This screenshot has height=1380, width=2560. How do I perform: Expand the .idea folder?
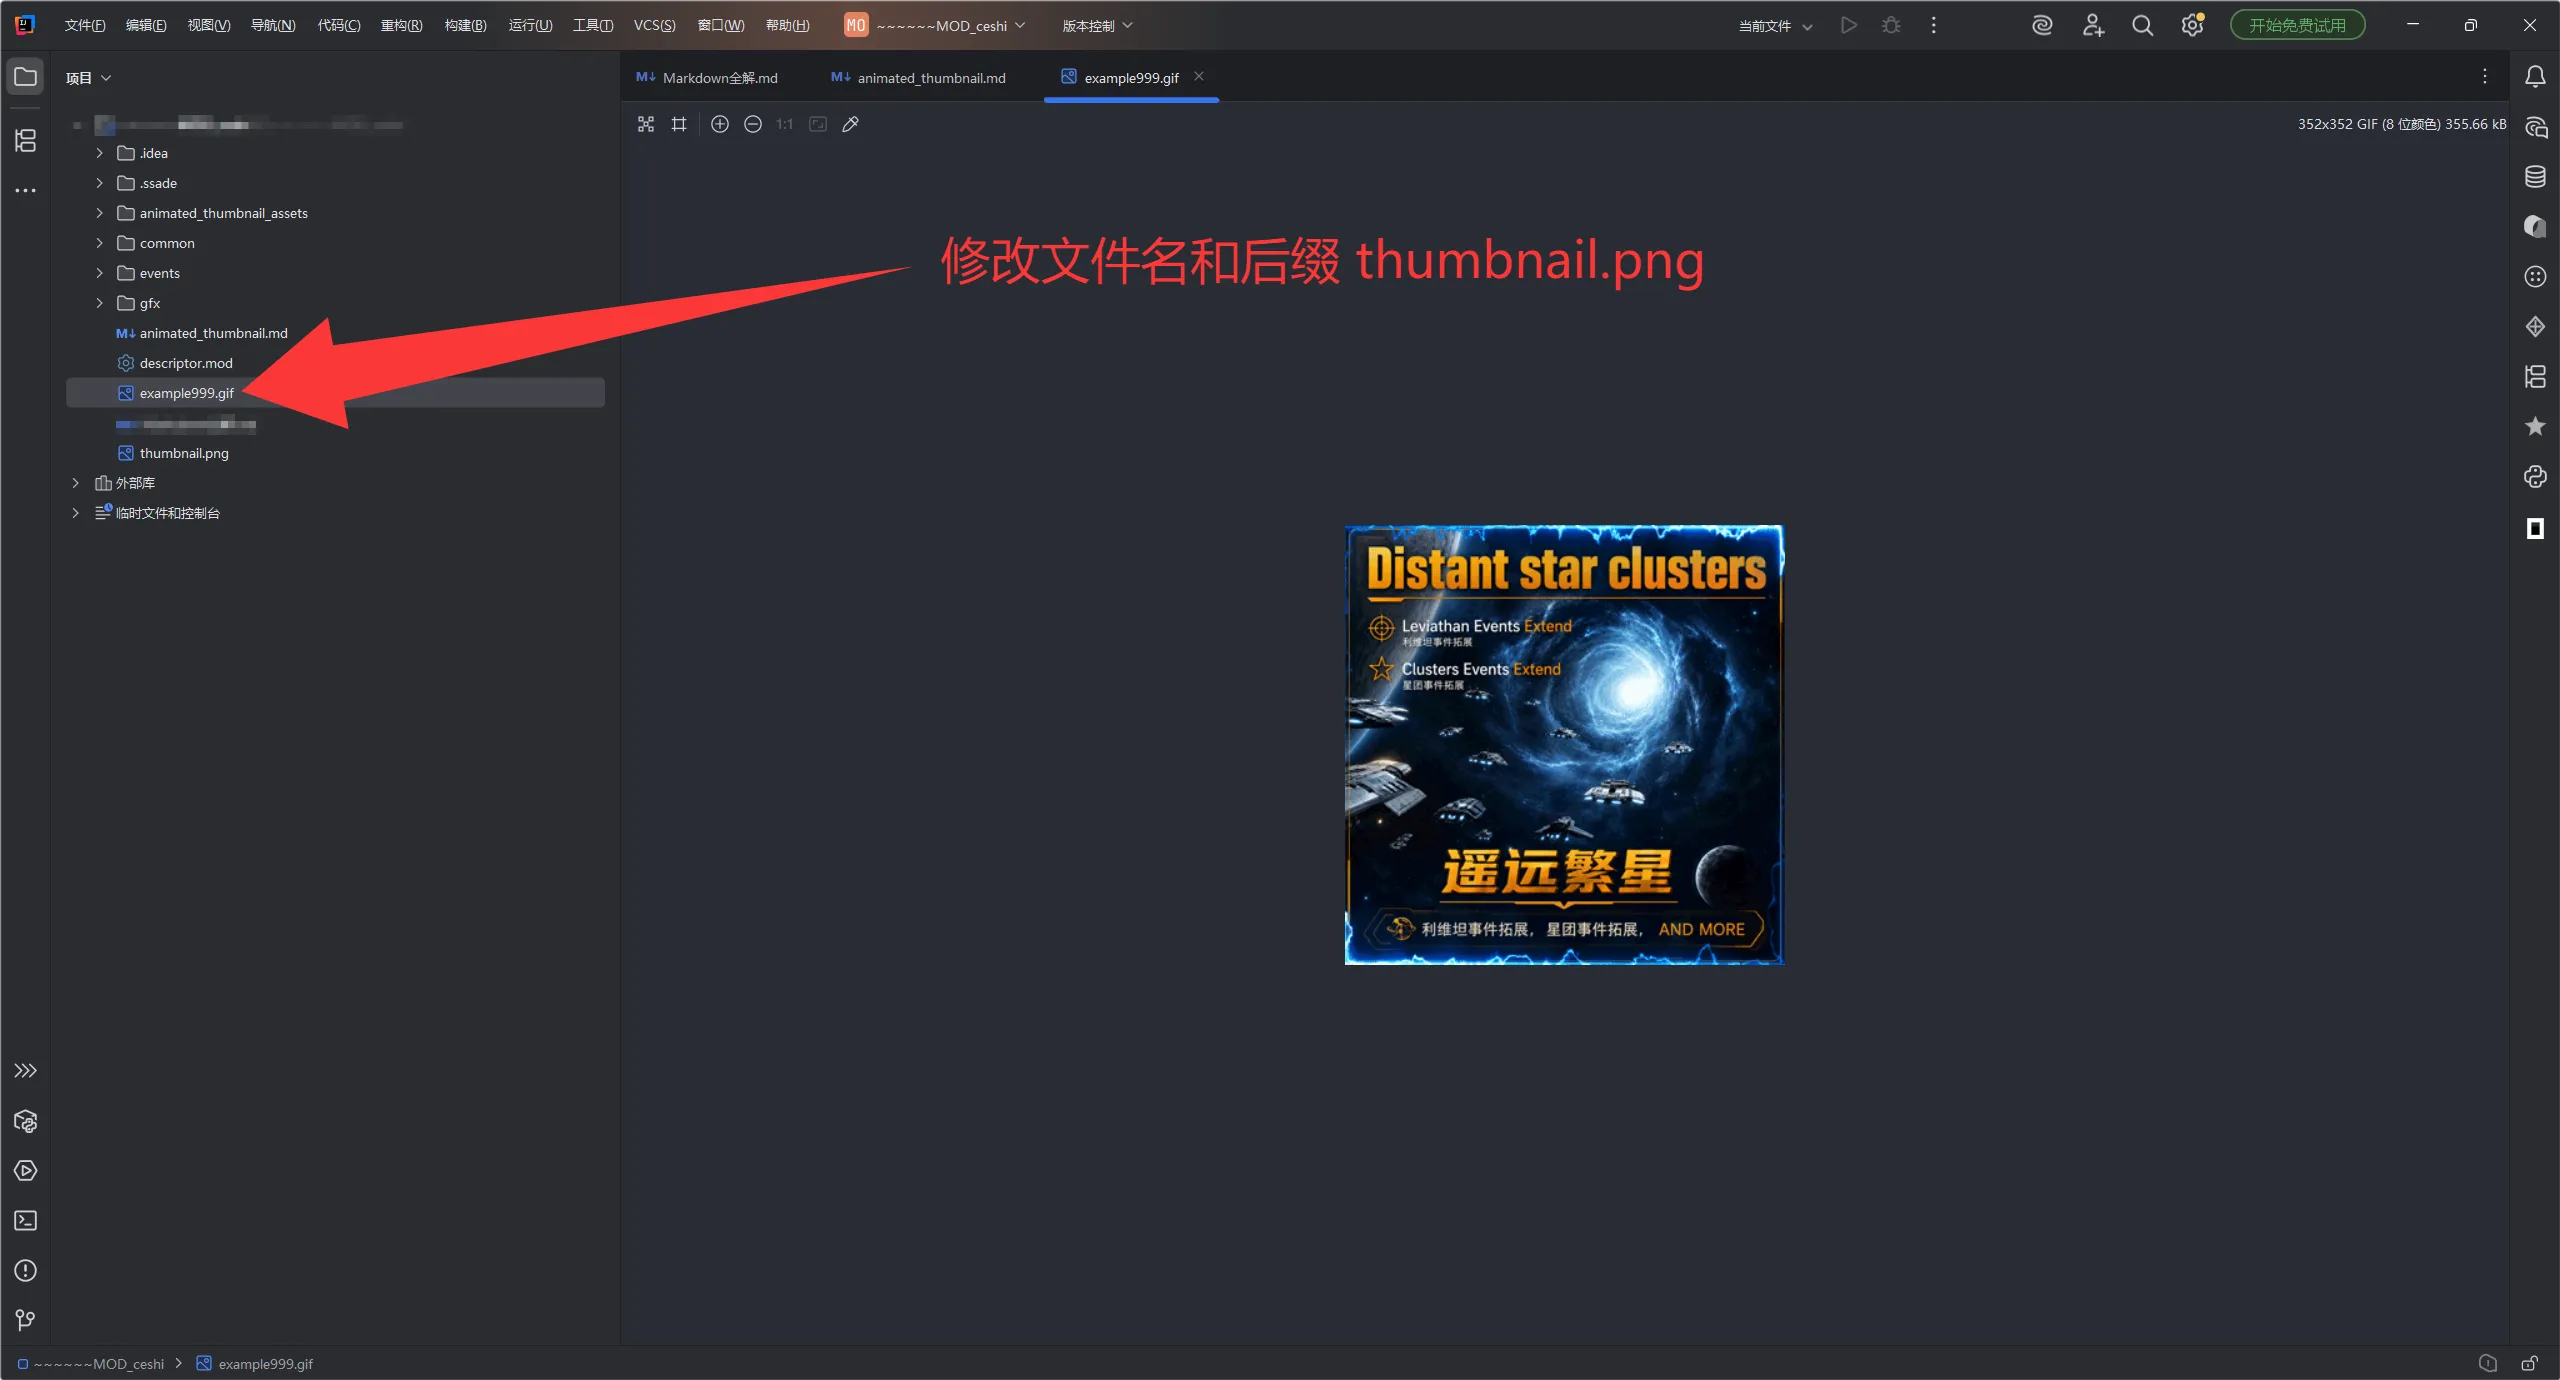click(x=99, y=153)
